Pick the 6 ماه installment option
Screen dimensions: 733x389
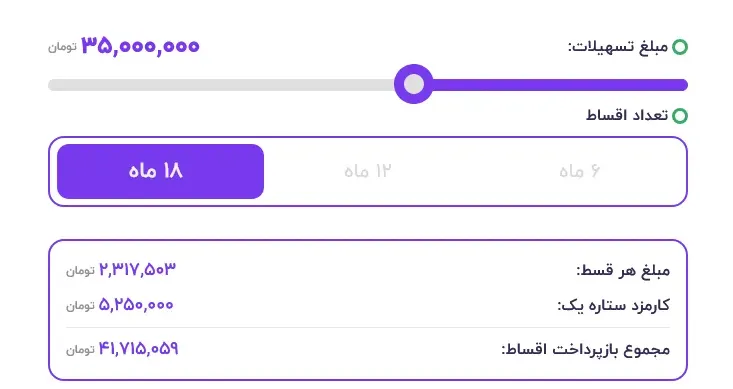(579, 172)
